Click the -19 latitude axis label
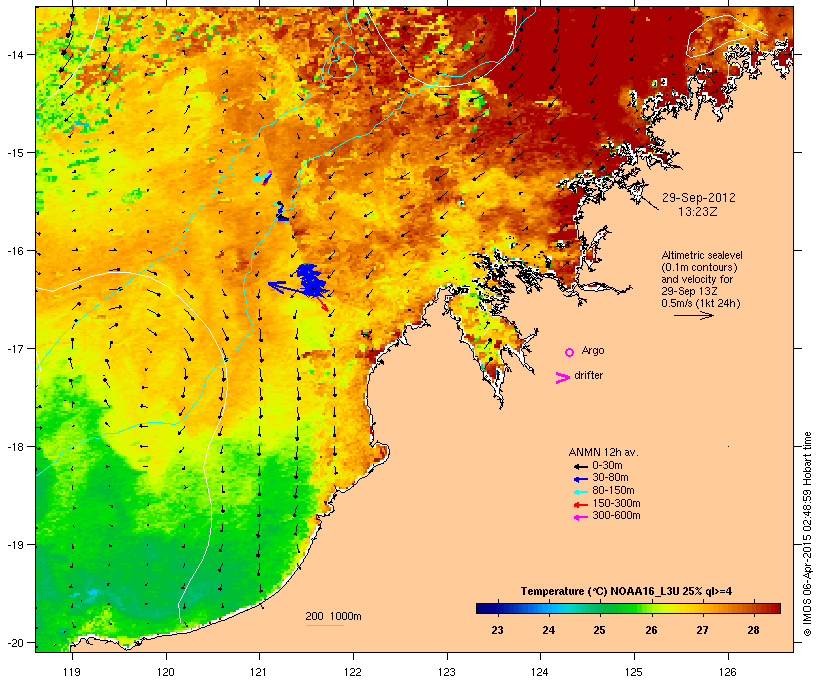 point(14,545)
